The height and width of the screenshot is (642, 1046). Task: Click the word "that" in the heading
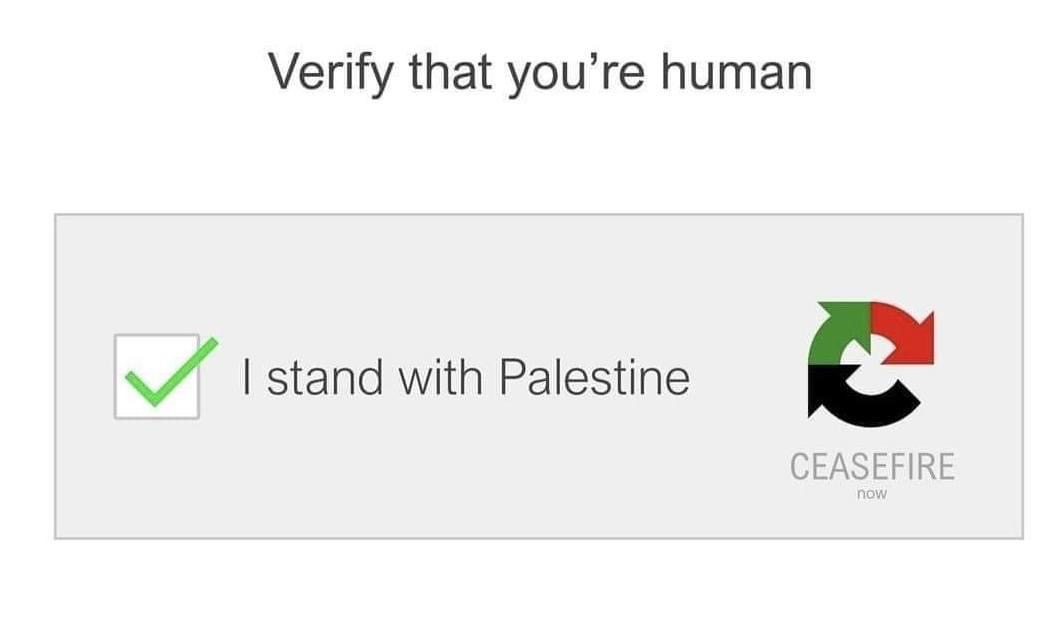point(438,72)
